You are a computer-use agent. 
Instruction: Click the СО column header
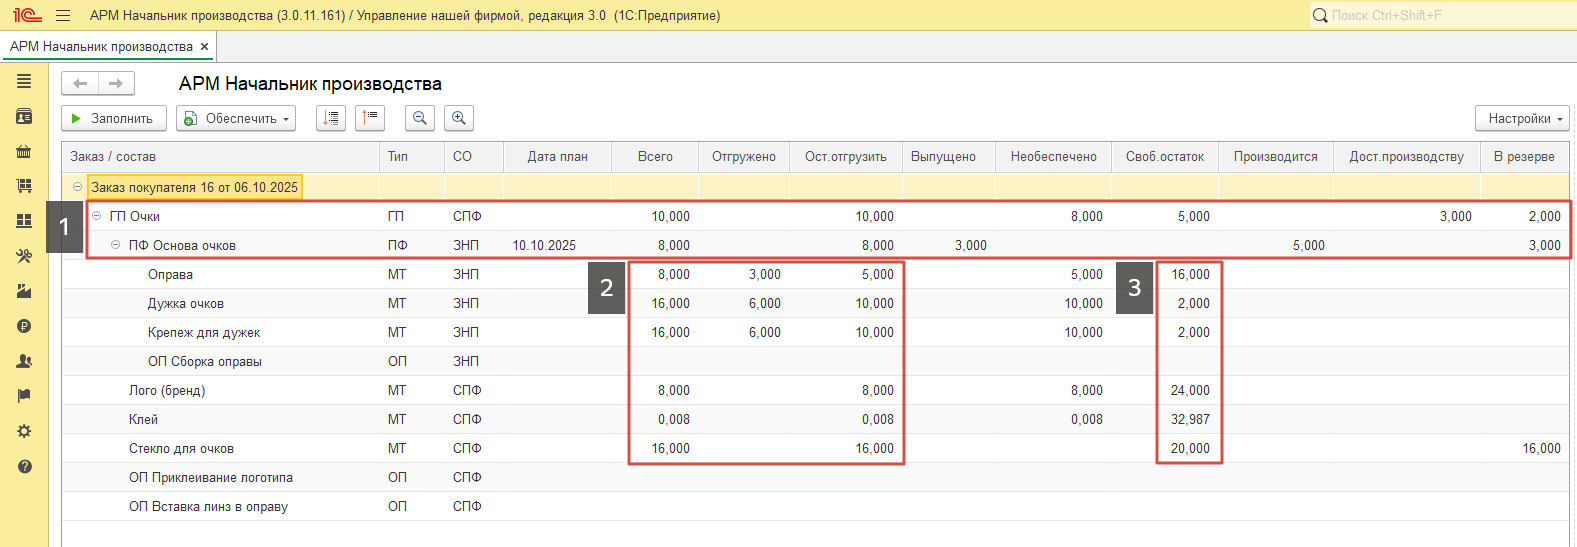pos(473,156)
